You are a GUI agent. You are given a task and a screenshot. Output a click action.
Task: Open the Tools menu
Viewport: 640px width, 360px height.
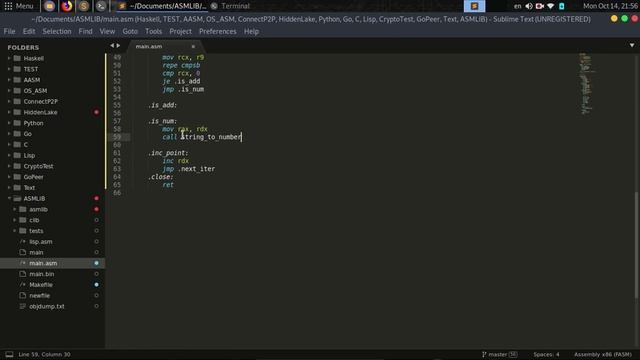click(x=153, y=31)
